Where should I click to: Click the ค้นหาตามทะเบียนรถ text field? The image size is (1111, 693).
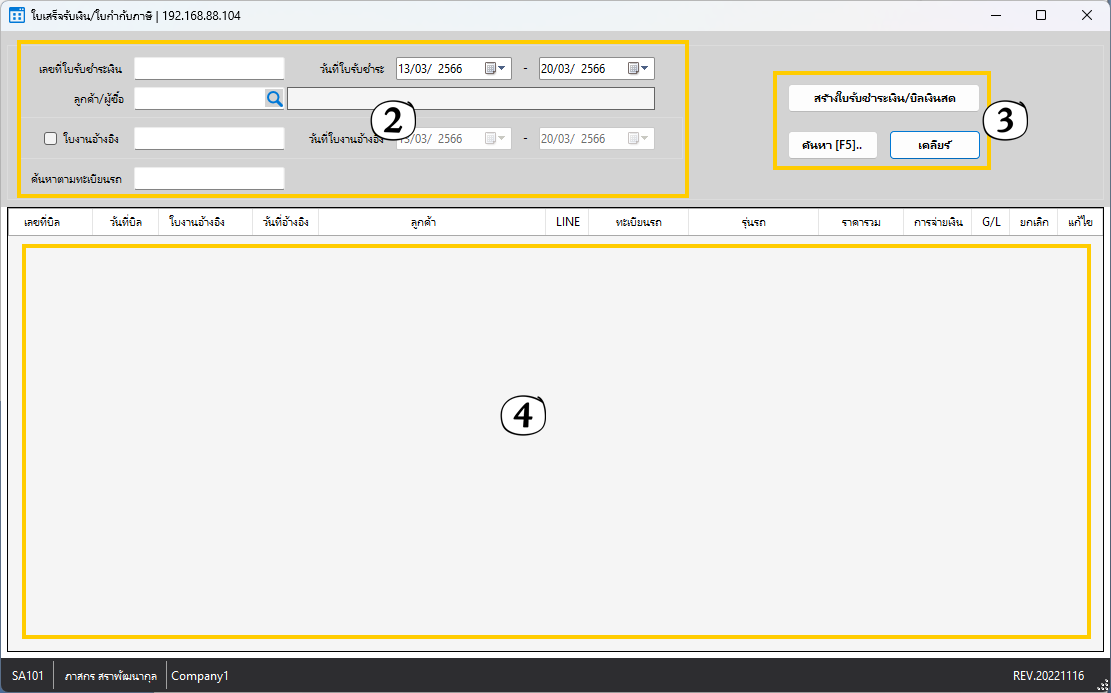coord(209,179)
